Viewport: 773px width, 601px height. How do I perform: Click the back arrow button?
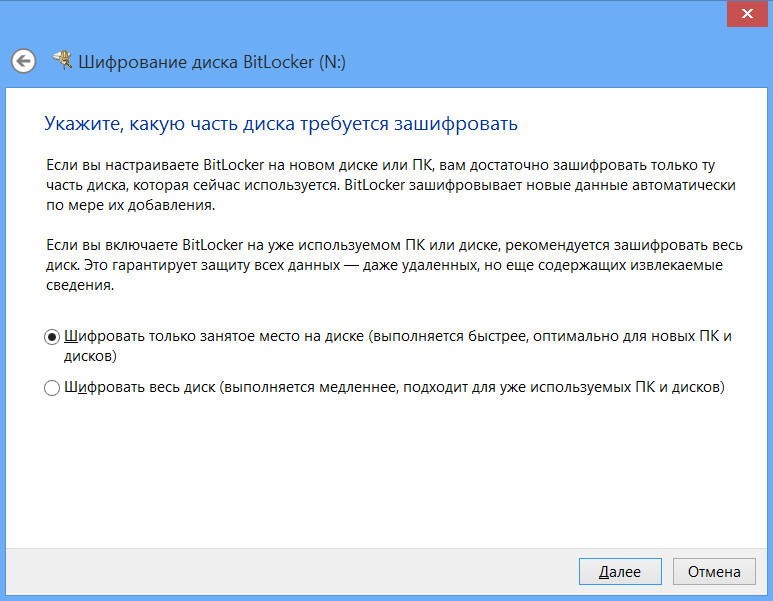(24, 61)
